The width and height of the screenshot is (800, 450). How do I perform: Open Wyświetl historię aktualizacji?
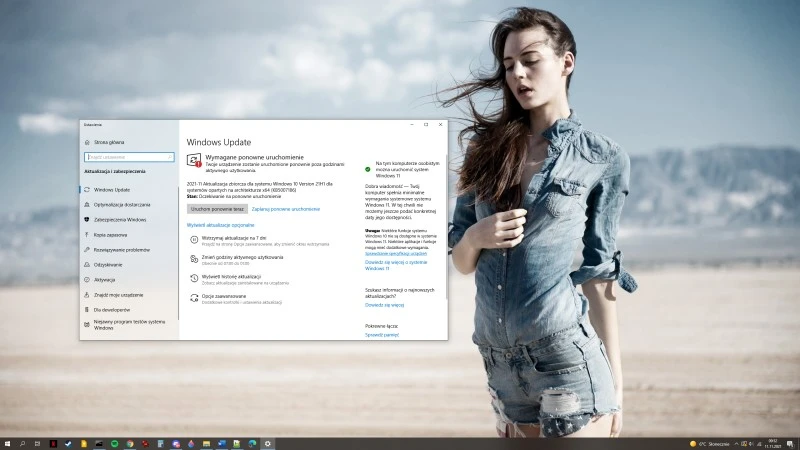(231, 277)
